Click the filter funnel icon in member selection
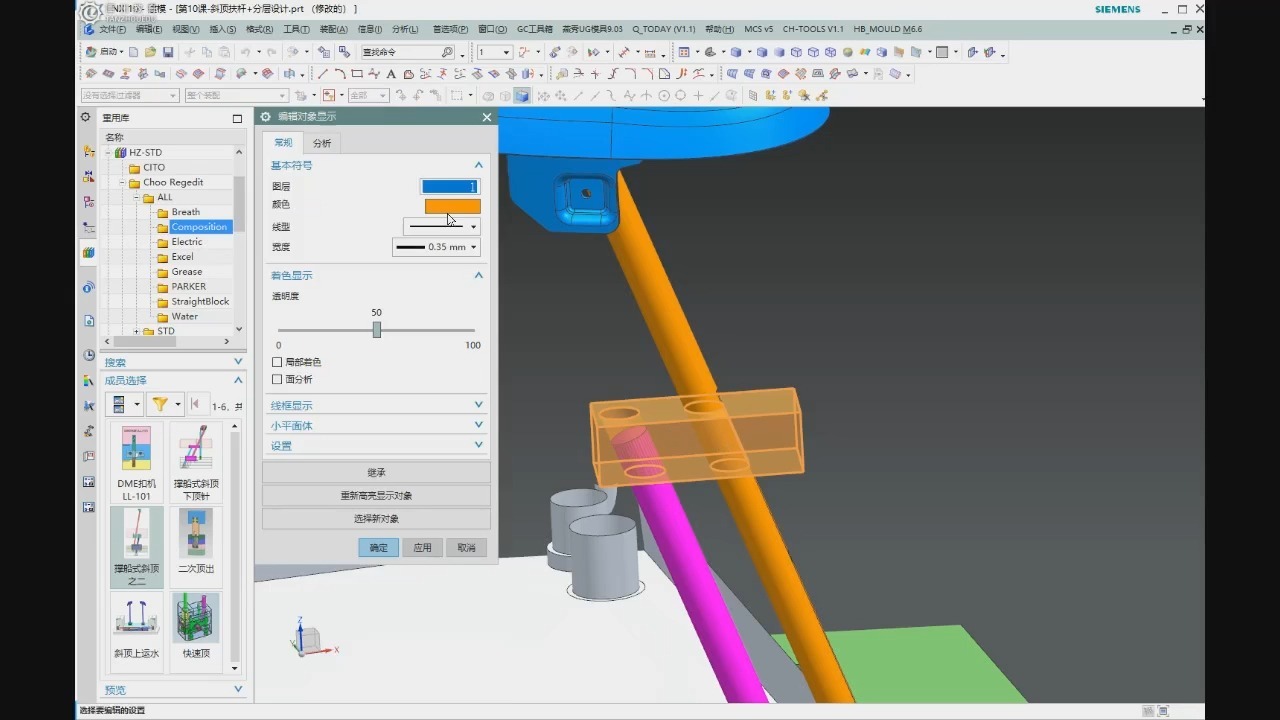Screen dimensions: 1280x720 click(159, 404)
